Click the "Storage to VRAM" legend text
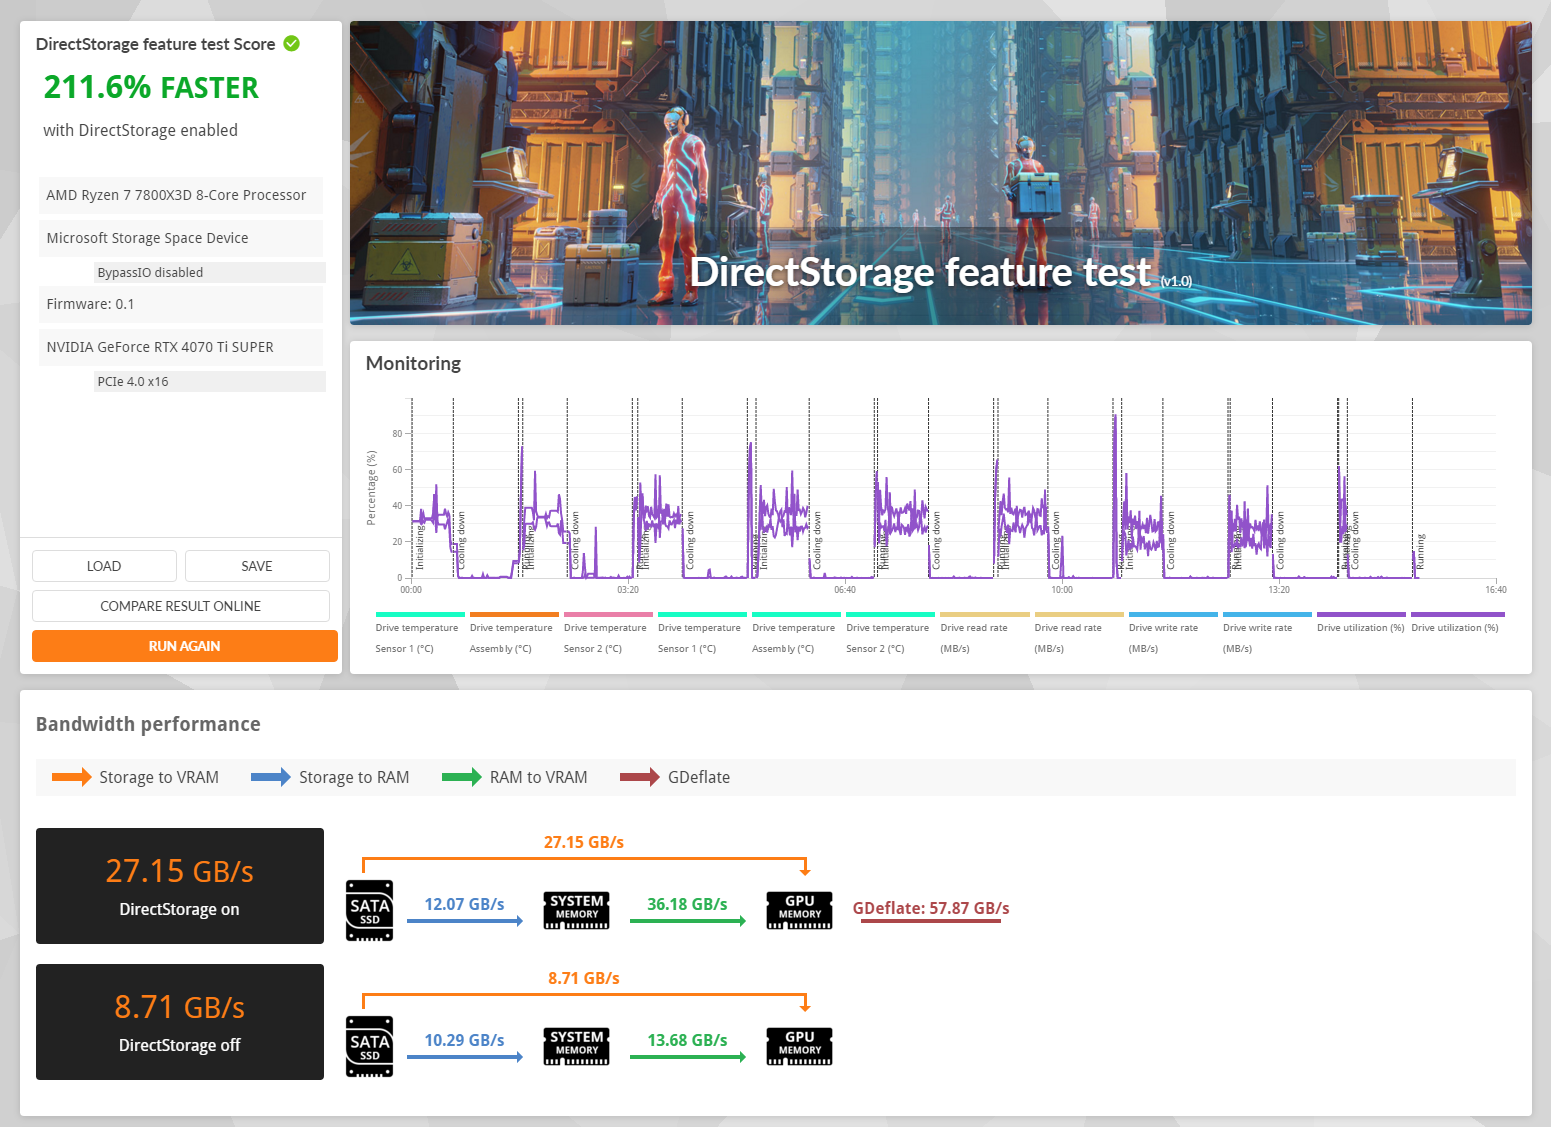This screenshot has width=1551, height=1127. click(x=159, y=777)
